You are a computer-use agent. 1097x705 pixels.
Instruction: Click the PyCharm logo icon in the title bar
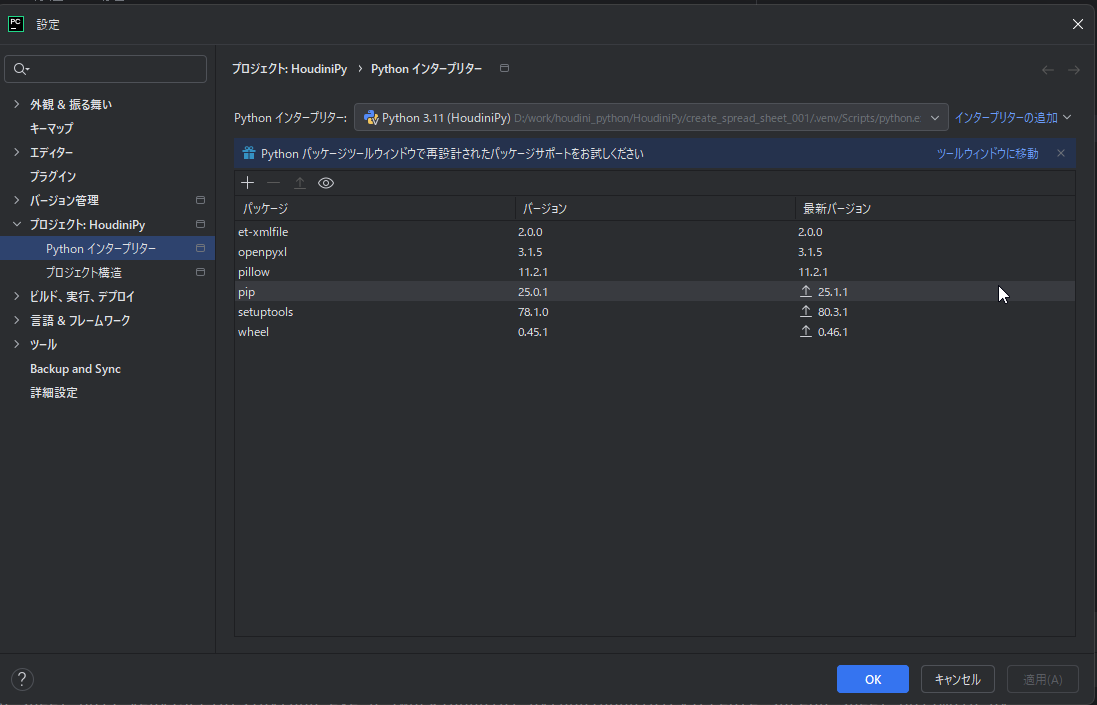pos(15,24)
